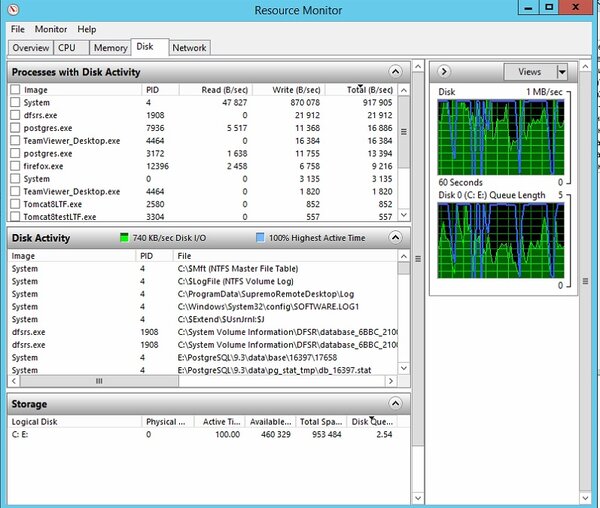Select the C:\$Mft NTFS Master File Table row
Image resolution: width=600 pixels, height=508 pixels.
point(203,269)
